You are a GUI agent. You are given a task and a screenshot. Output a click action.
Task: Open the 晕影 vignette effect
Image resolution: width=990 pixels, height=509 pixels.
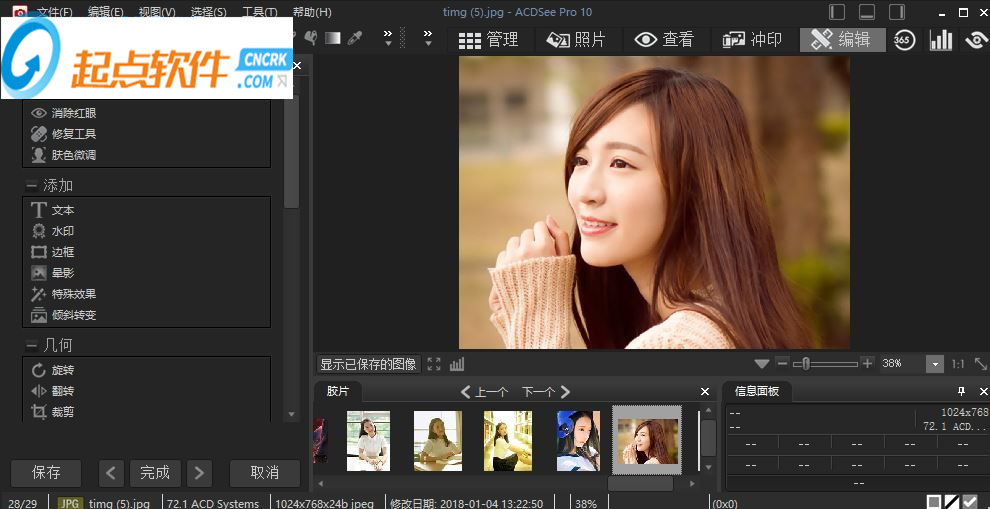coord(62,273)
